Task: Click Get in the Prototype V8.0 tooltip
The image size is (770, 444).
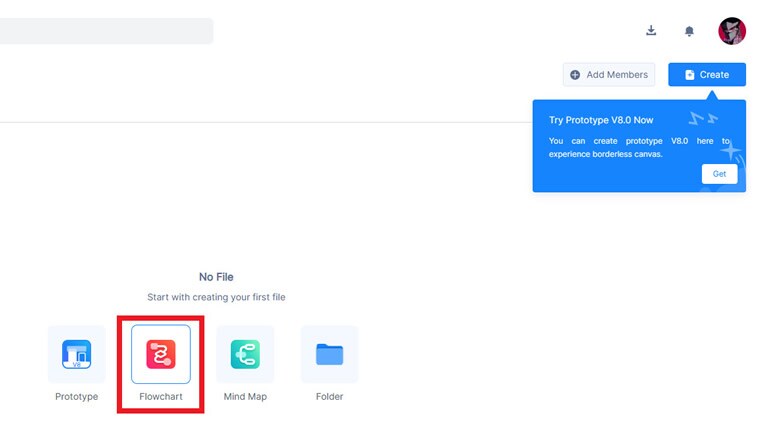Action: tap(719, 174)
